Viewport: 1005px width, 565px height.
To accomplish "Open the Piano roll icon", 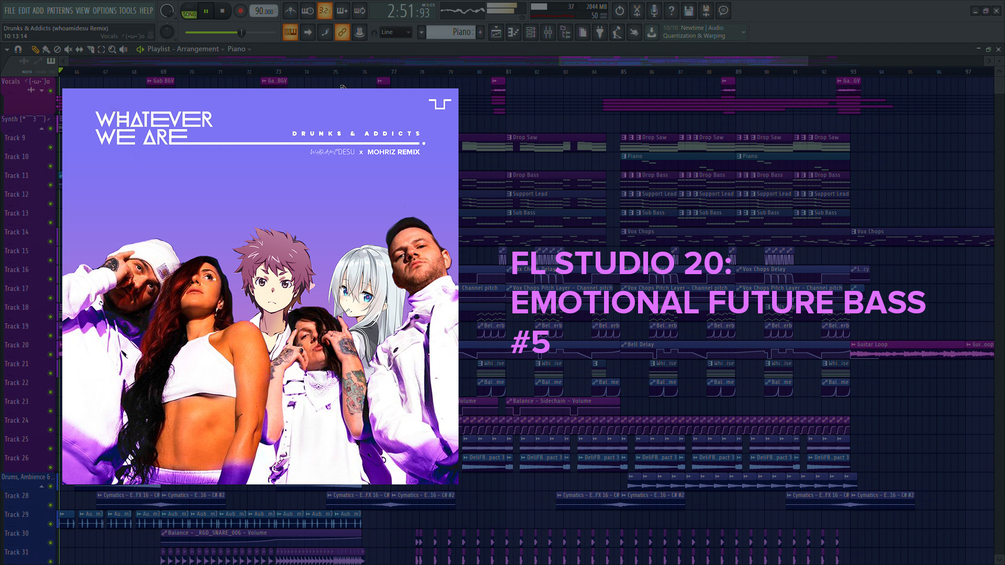I will coord(513,32).
